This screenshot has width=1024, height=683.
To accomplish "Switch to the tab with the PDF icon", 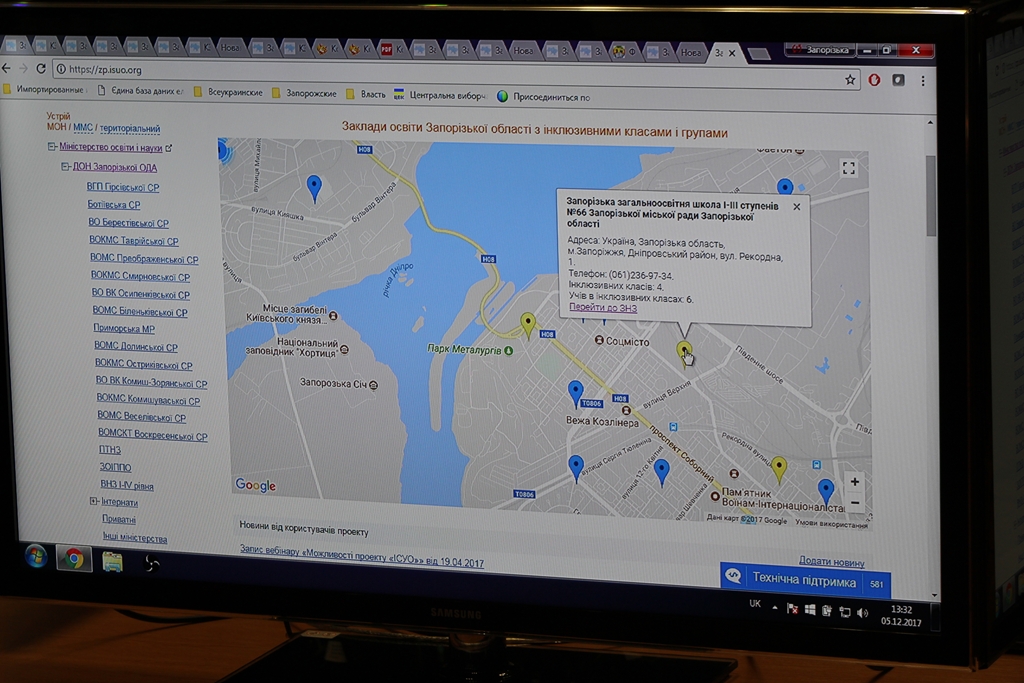I will [x=392, y=49].
